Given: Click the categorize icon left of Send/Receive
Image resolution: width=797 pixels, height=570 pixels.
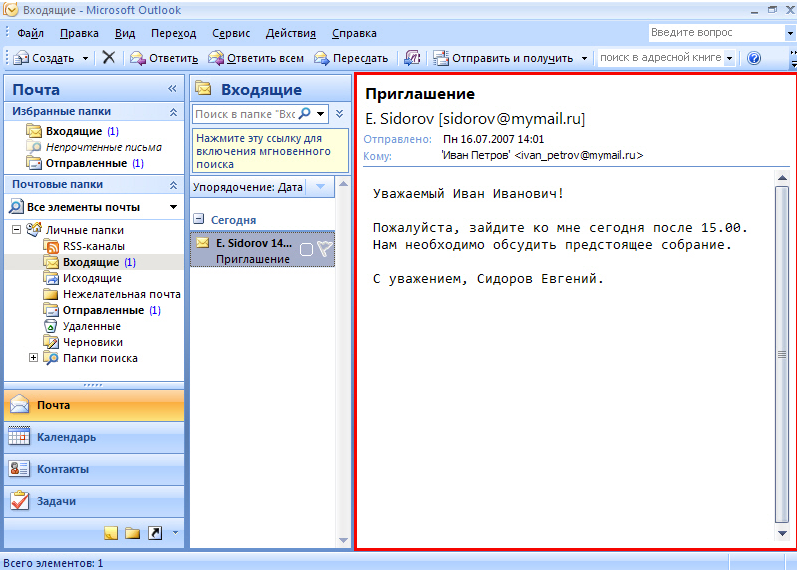Looking at the screenshot, I should (412, 58).
